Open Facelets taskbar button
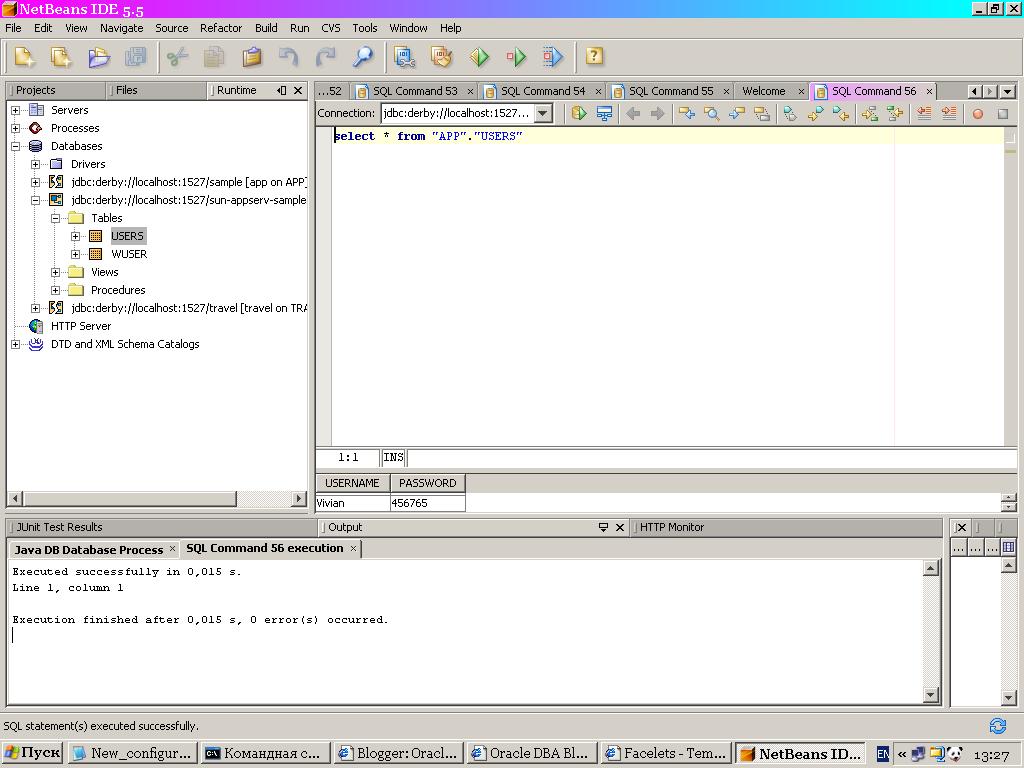This screenshot has width=1024, height=768. pos(665,753)
